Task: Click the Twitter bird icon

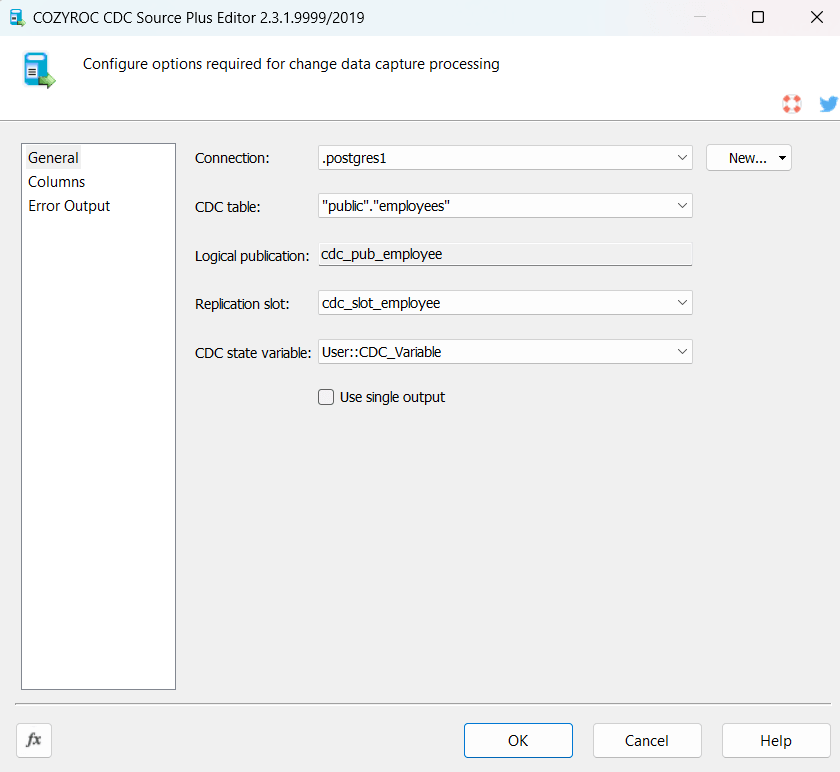Action: click(x=828, y=103)
